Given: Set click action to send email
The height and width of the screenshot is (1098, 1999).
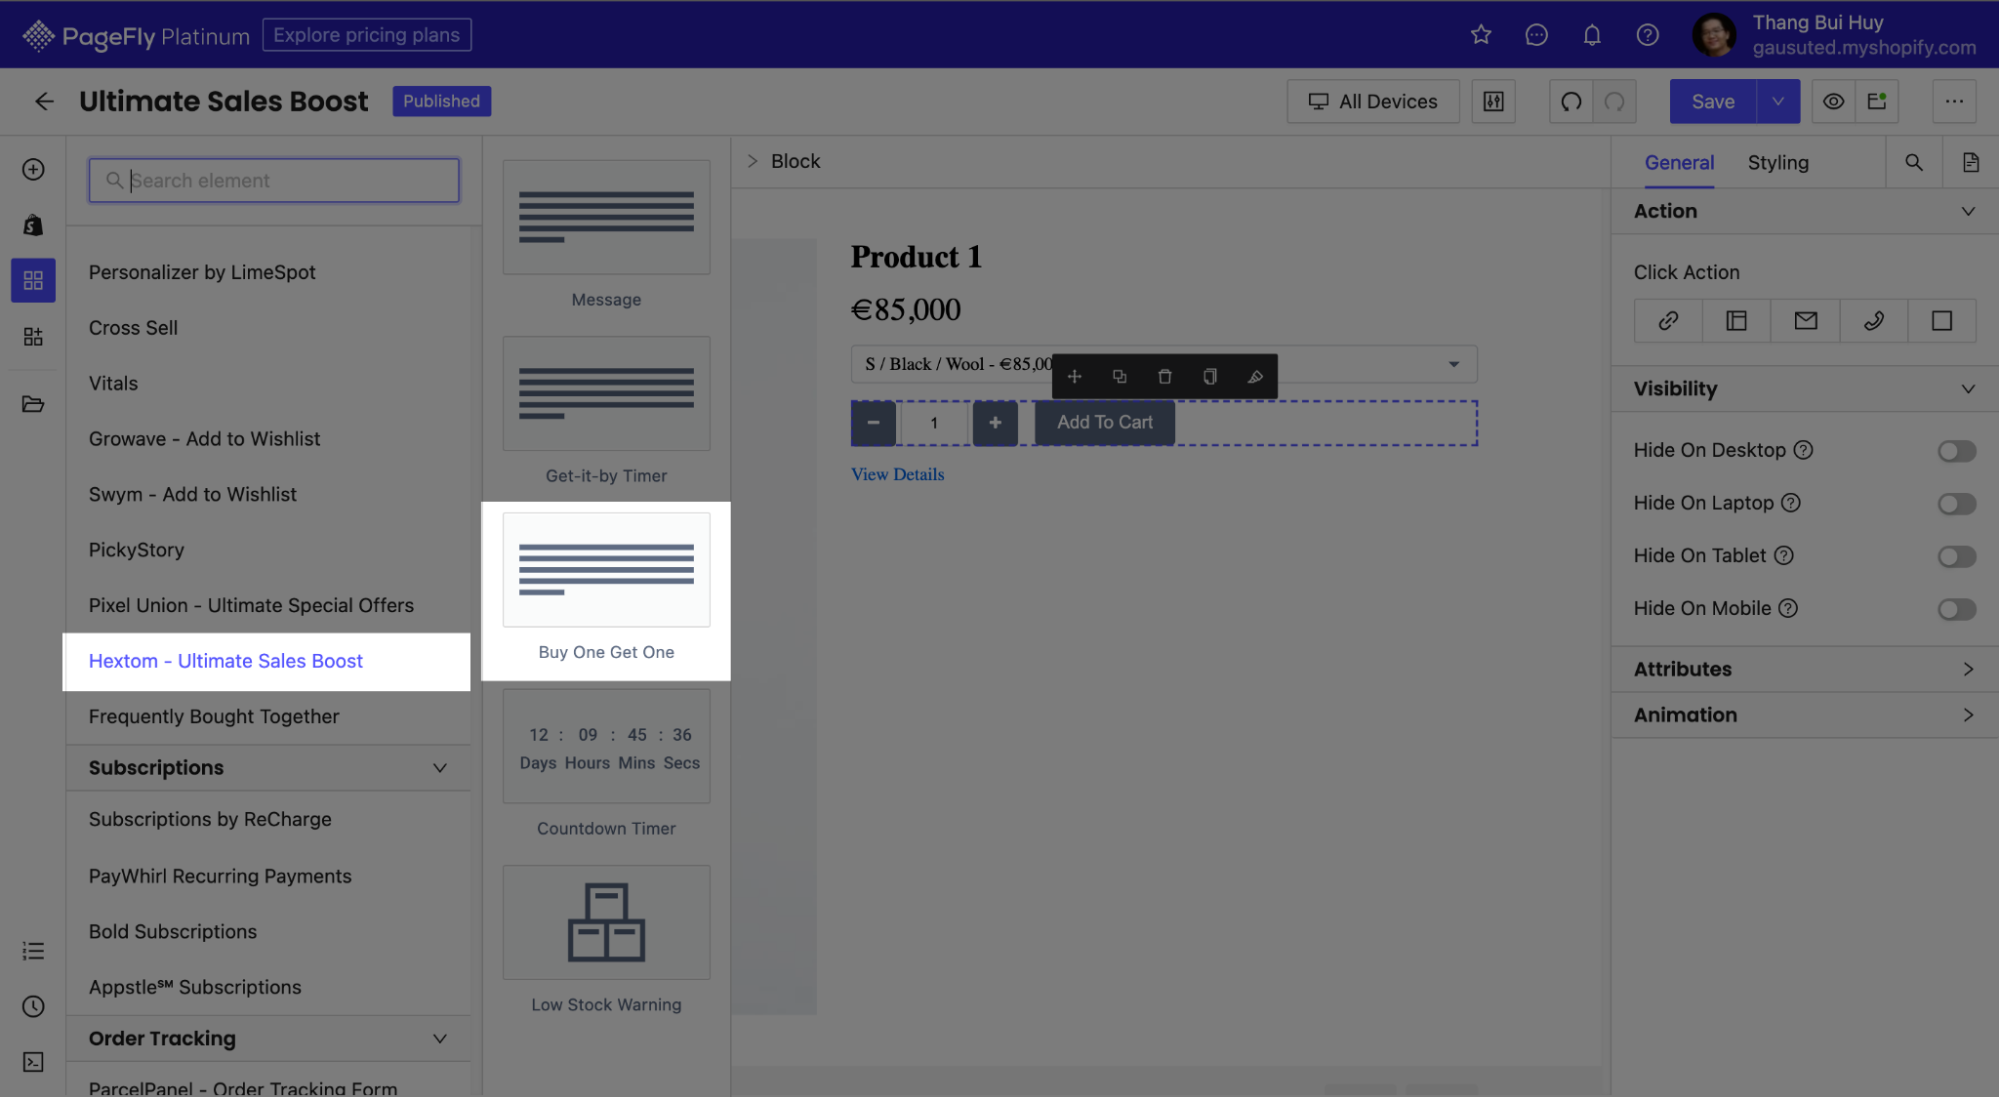Looking at the screenshot, I should pyautogui.click(x=1805, y=321).
